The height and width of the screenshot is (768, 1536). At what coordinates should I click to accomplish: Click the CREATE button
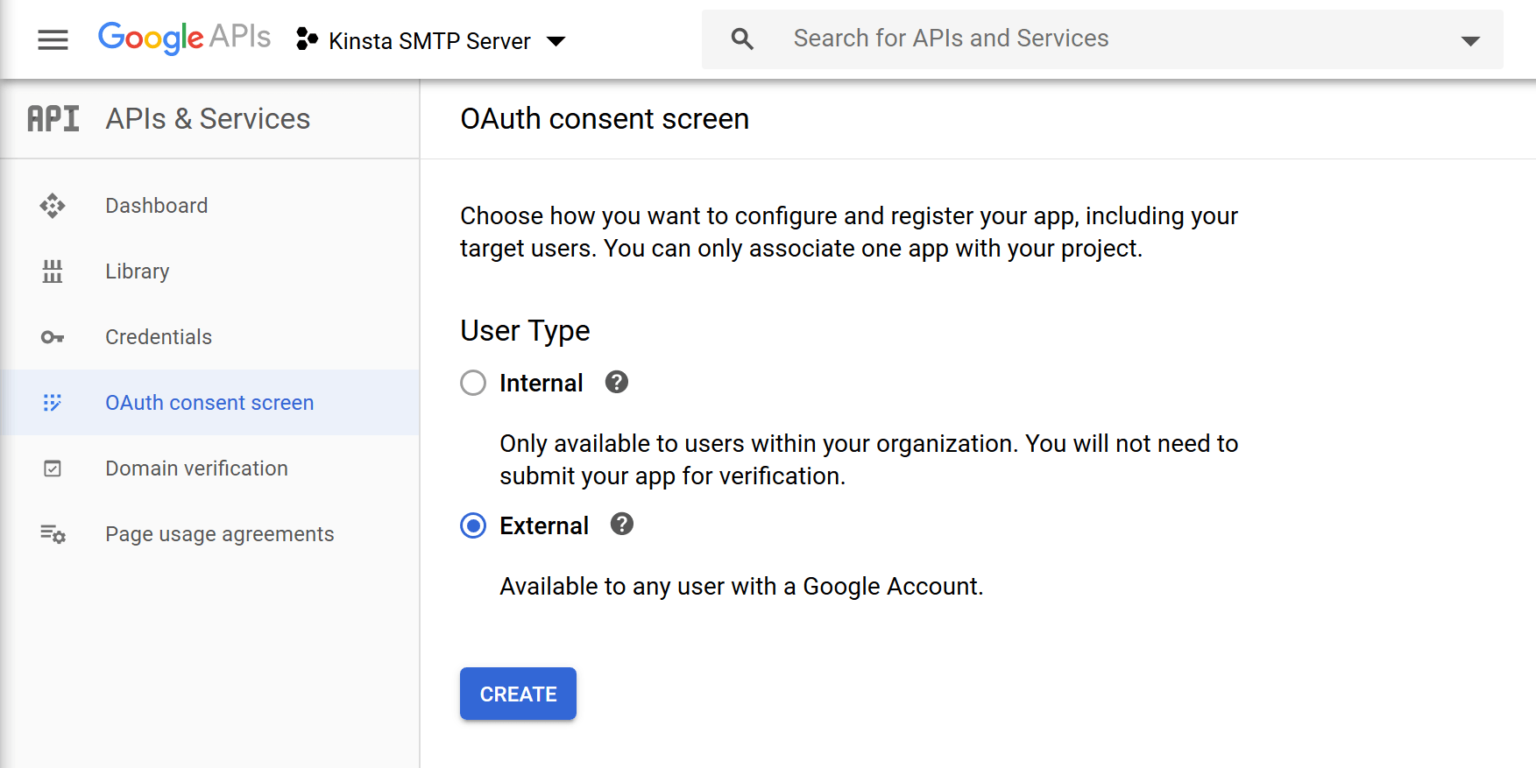pos(517,693)
